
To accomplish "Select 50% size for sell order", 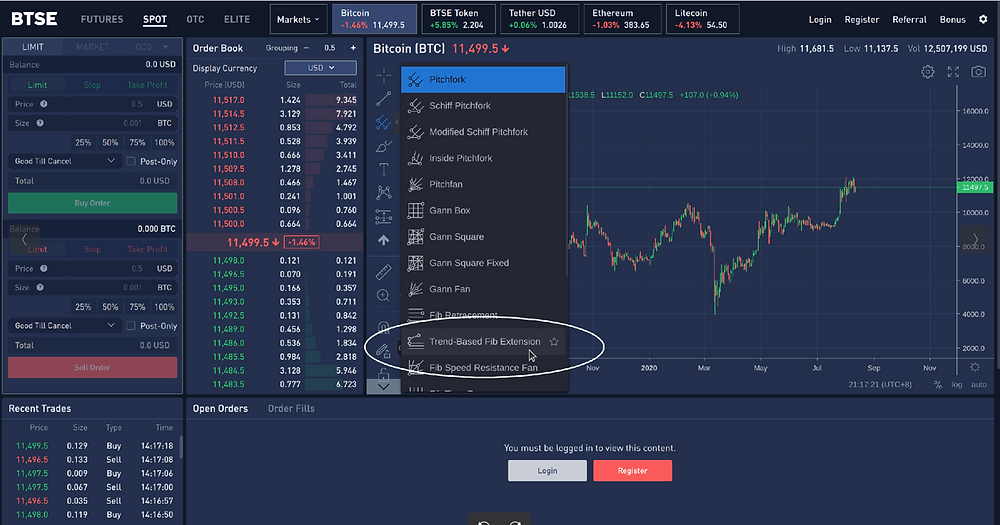I will (x=110, y=307).
